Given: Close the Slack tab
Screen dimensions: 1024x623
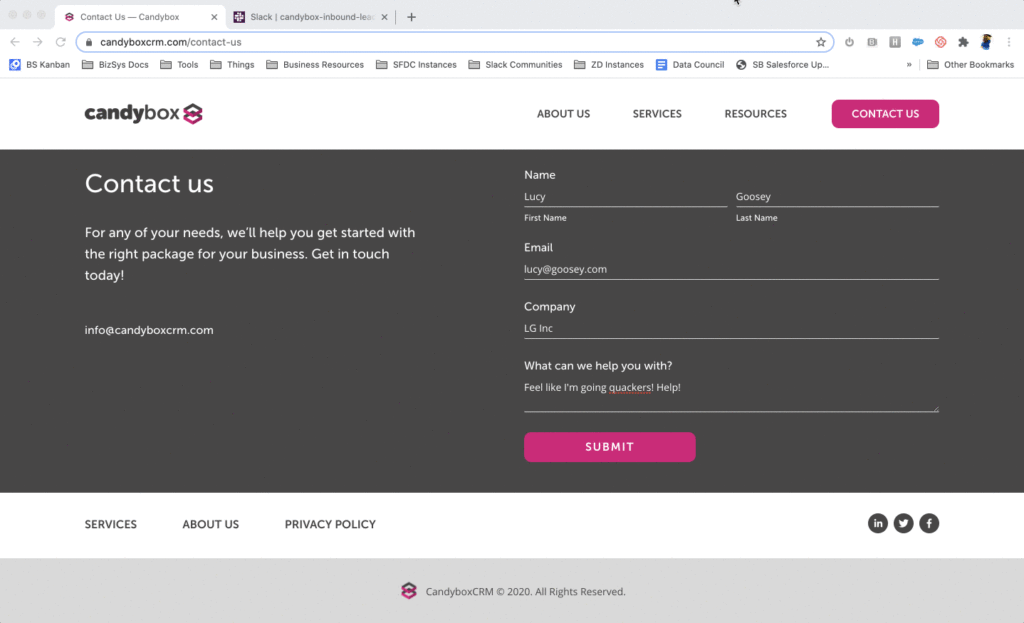Looking at the screenshot, I should pos(385,17).
